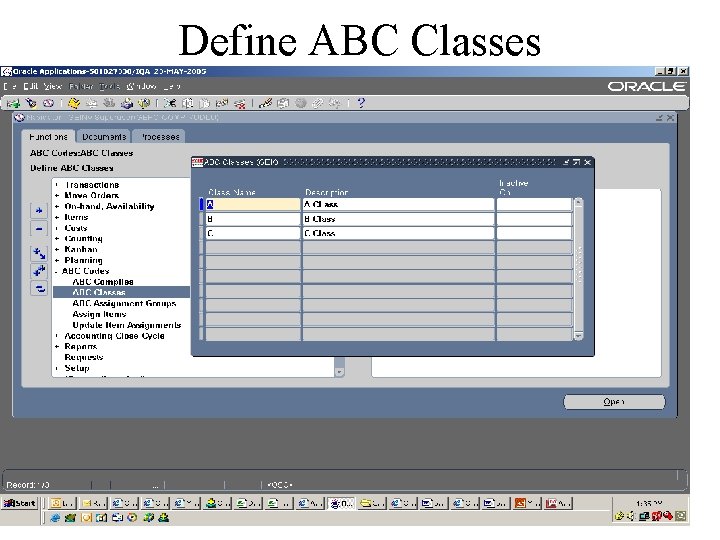The image size is (720, 540).
Task: Click the New record toolbar icon
Action: (x=13, y=103)
